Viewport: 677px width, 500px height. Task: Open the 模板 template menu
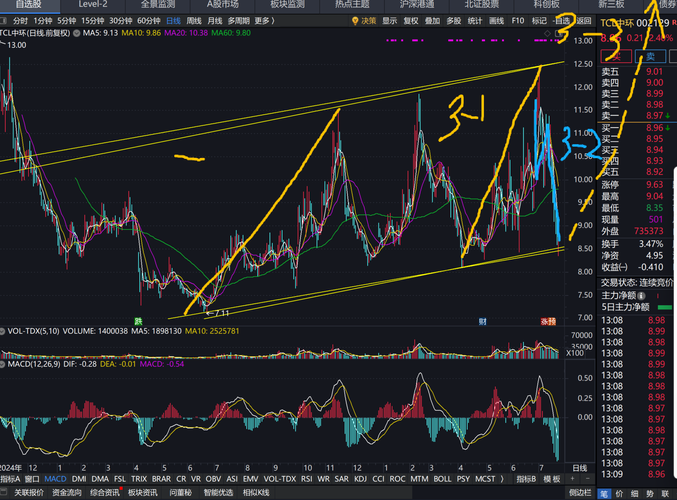coord(552,479)
